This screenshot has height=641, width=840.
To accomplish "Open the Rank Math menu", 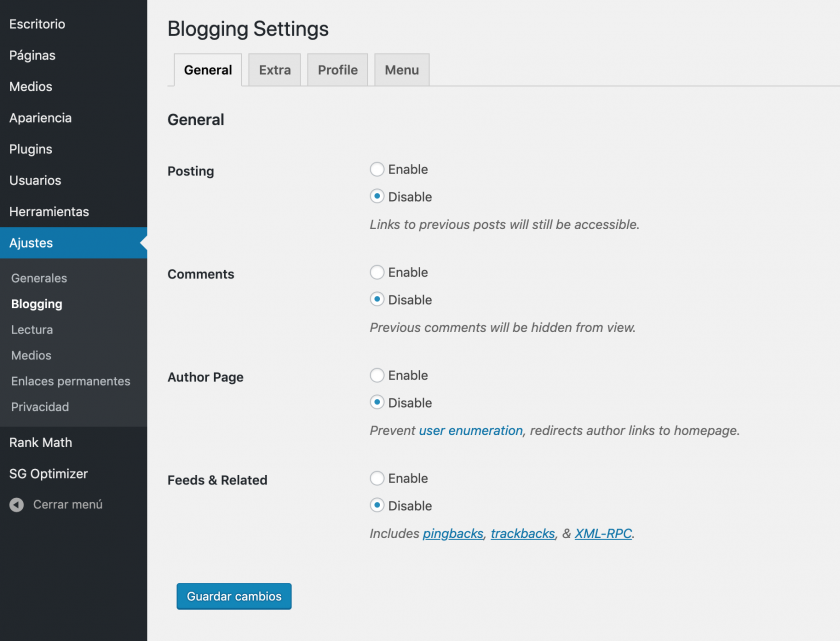I will tap(41, 442).
